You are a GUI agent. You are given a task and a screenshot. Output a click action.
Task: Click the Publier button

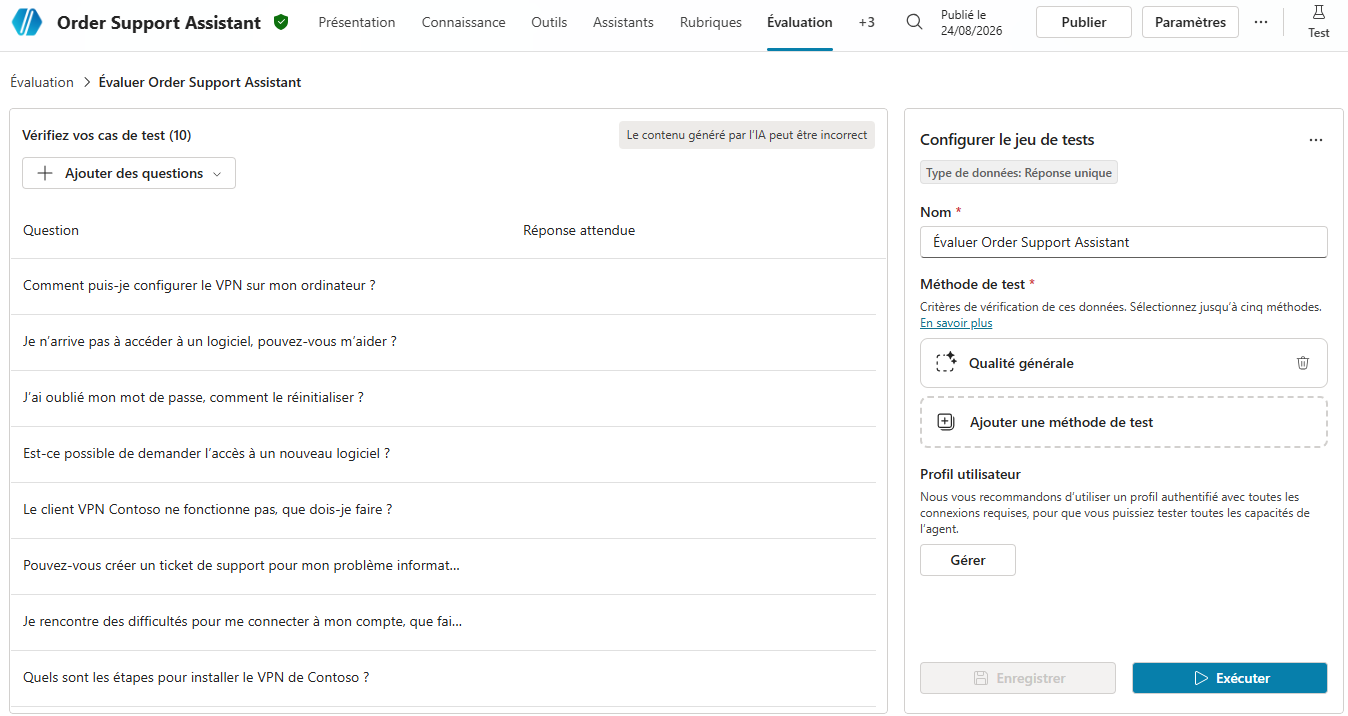click(x=1084, y=22)
